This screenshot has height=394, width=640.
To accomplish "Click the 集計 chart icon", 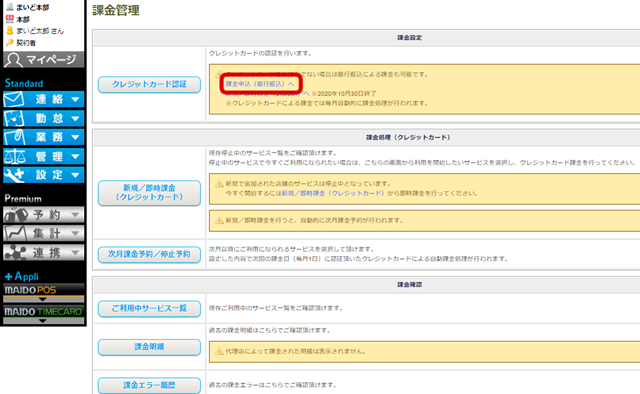I will (15, 233).
